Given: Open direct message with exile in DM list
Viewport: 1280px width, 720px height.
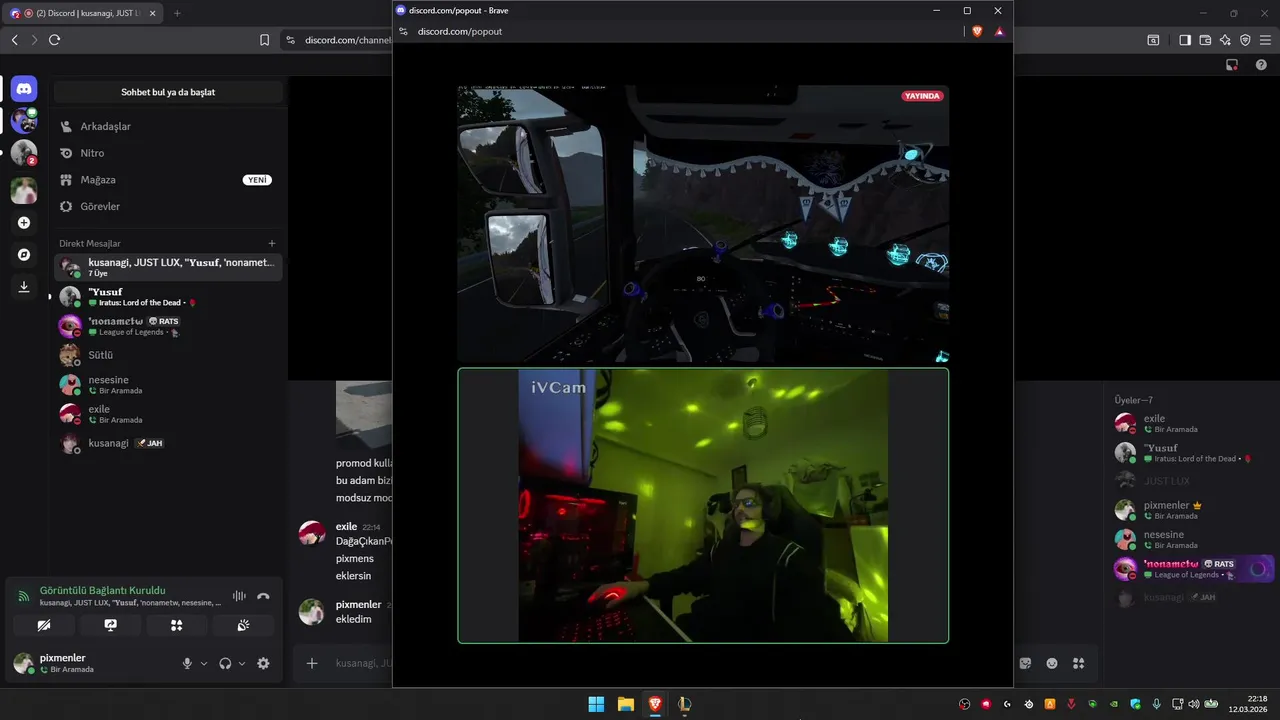Looking at the screenshot, I should coord(168,414).
